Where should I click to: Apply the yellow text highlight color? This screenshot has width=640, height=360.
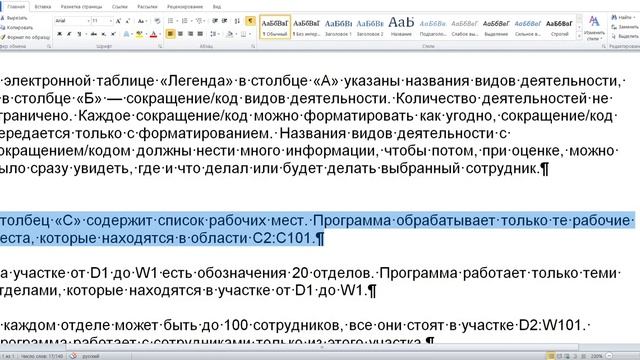(x=139, y=34)
